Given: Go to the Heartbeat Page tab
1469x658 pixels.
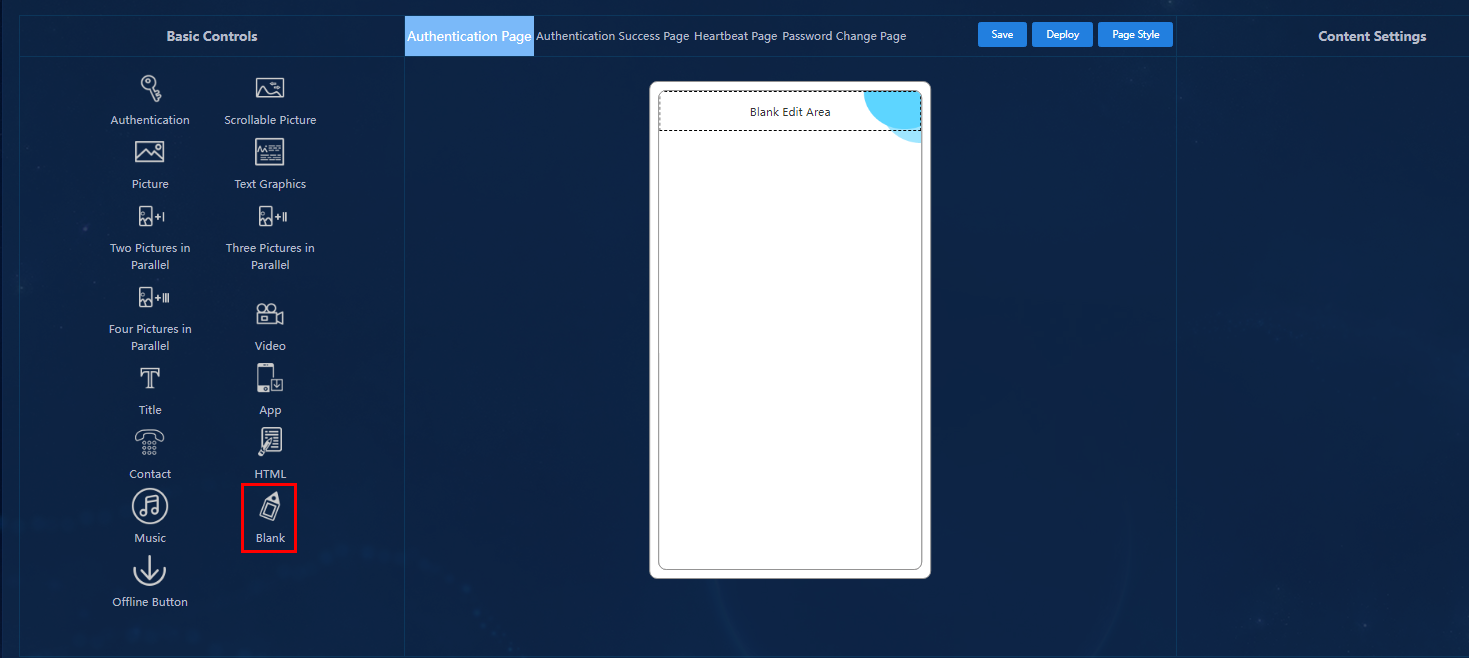Looking at the screenshot, I should pyautogui.click(x=735, y=36).
